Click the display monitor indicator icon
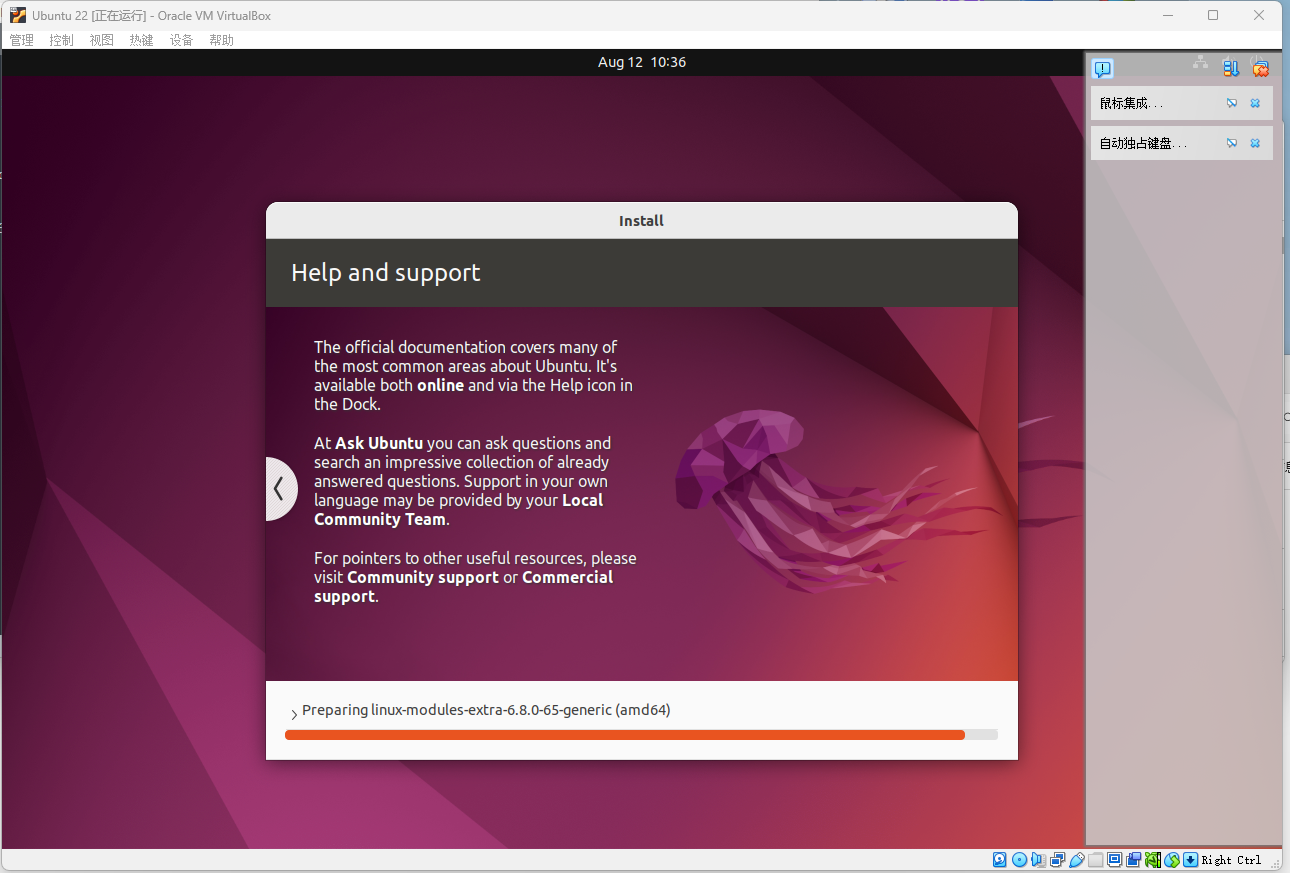The width and height of the screenshot is (1290, 873). tap(1114, 860)
